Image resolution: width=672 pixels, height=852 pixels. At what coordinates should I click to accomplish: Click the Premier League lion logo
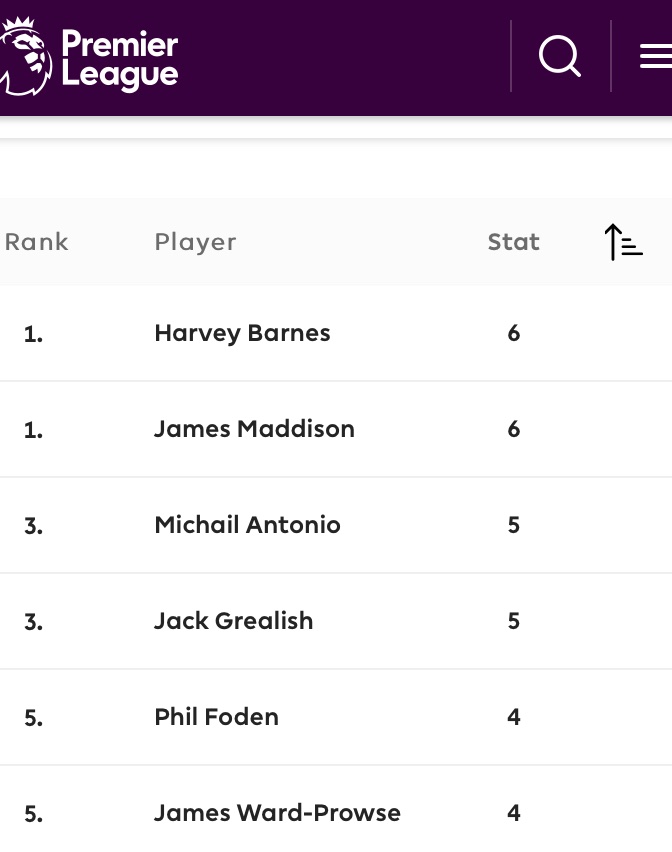click(x=26, y=56)
